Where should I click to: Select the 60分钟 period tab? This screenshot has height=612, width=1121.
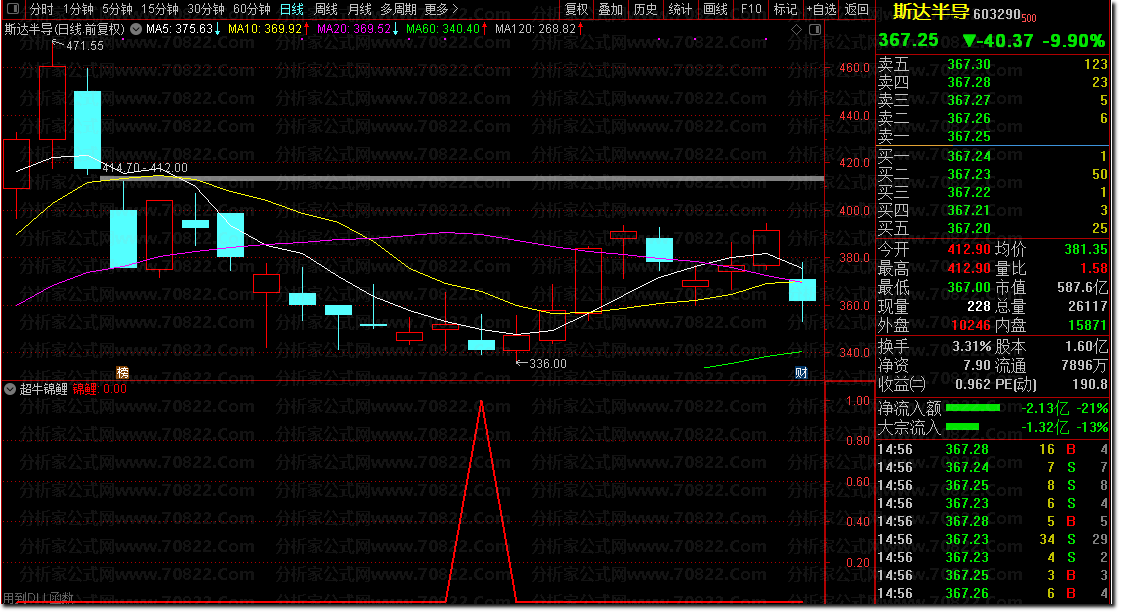click(x=252, y=9)
